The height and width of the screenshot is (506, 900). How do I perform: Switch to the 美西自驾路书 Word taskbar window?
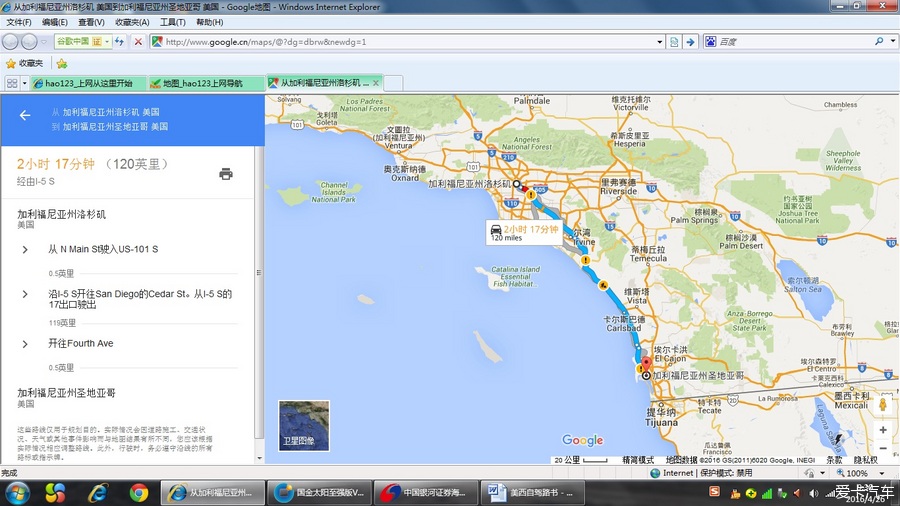click(533, 493)
